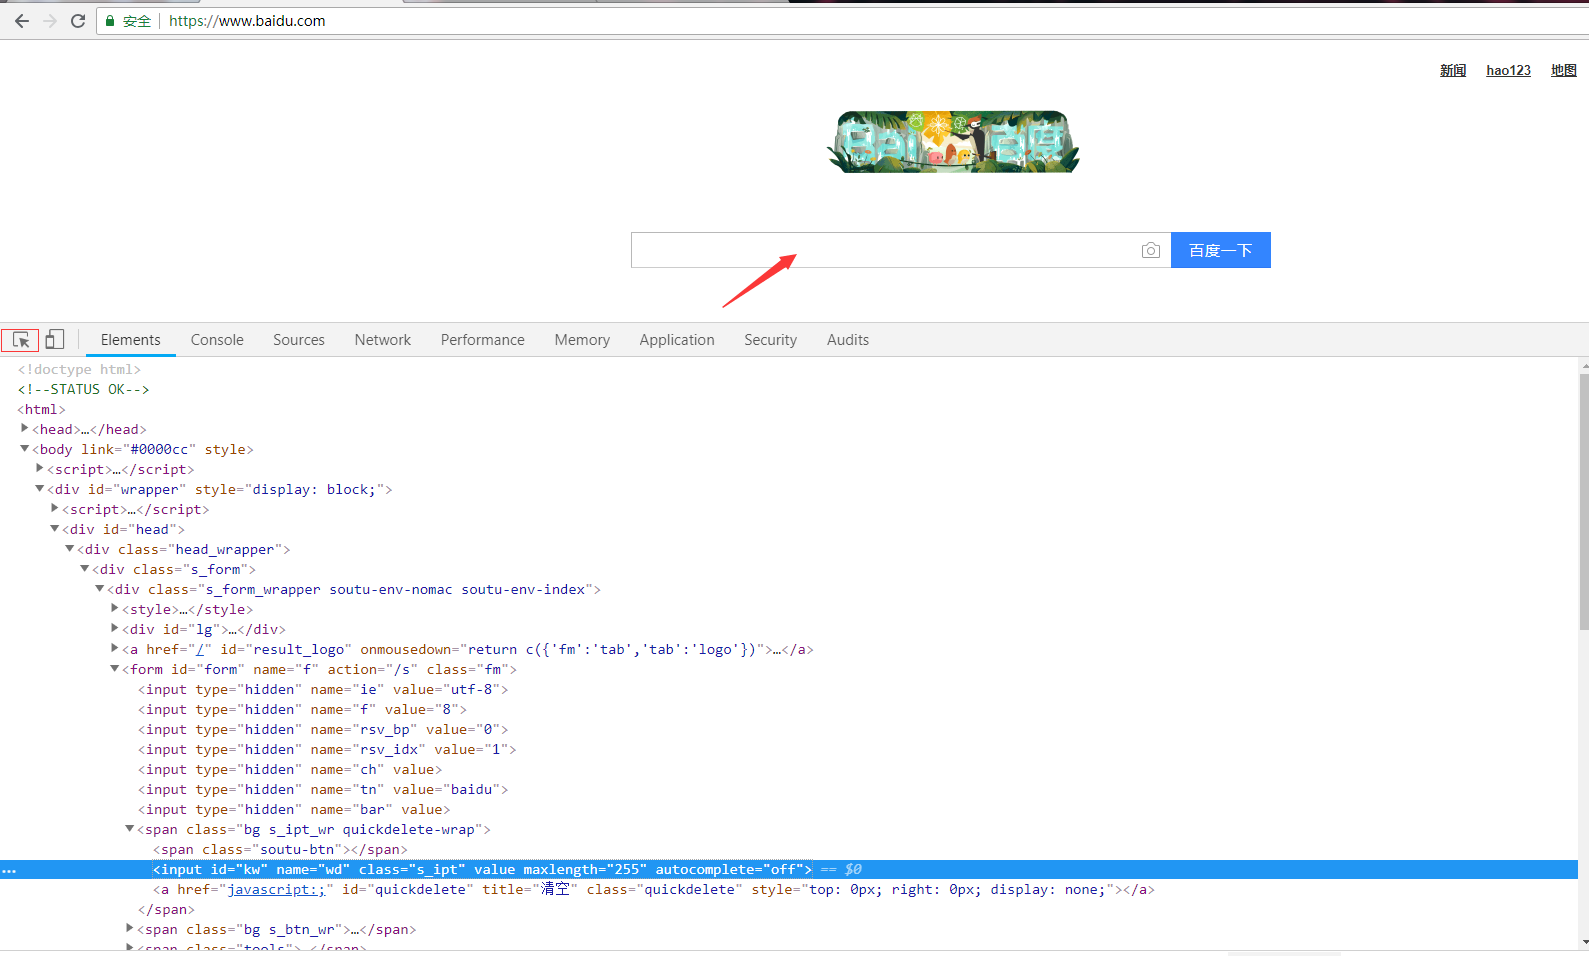This screenshot has width=1589, height=956.
Task: Select hidden input name="rsv_bp" row
Action: click(x=323, y=730)
